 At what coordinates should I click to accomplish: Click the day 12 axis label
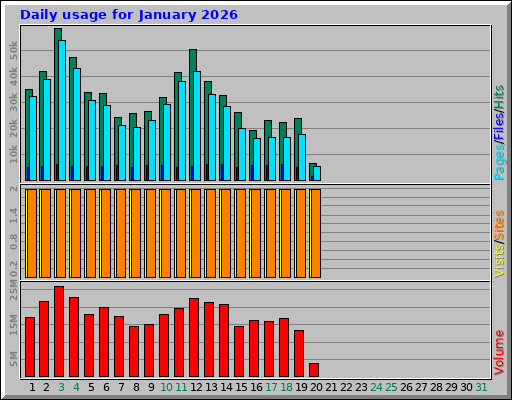pos(196,387)
